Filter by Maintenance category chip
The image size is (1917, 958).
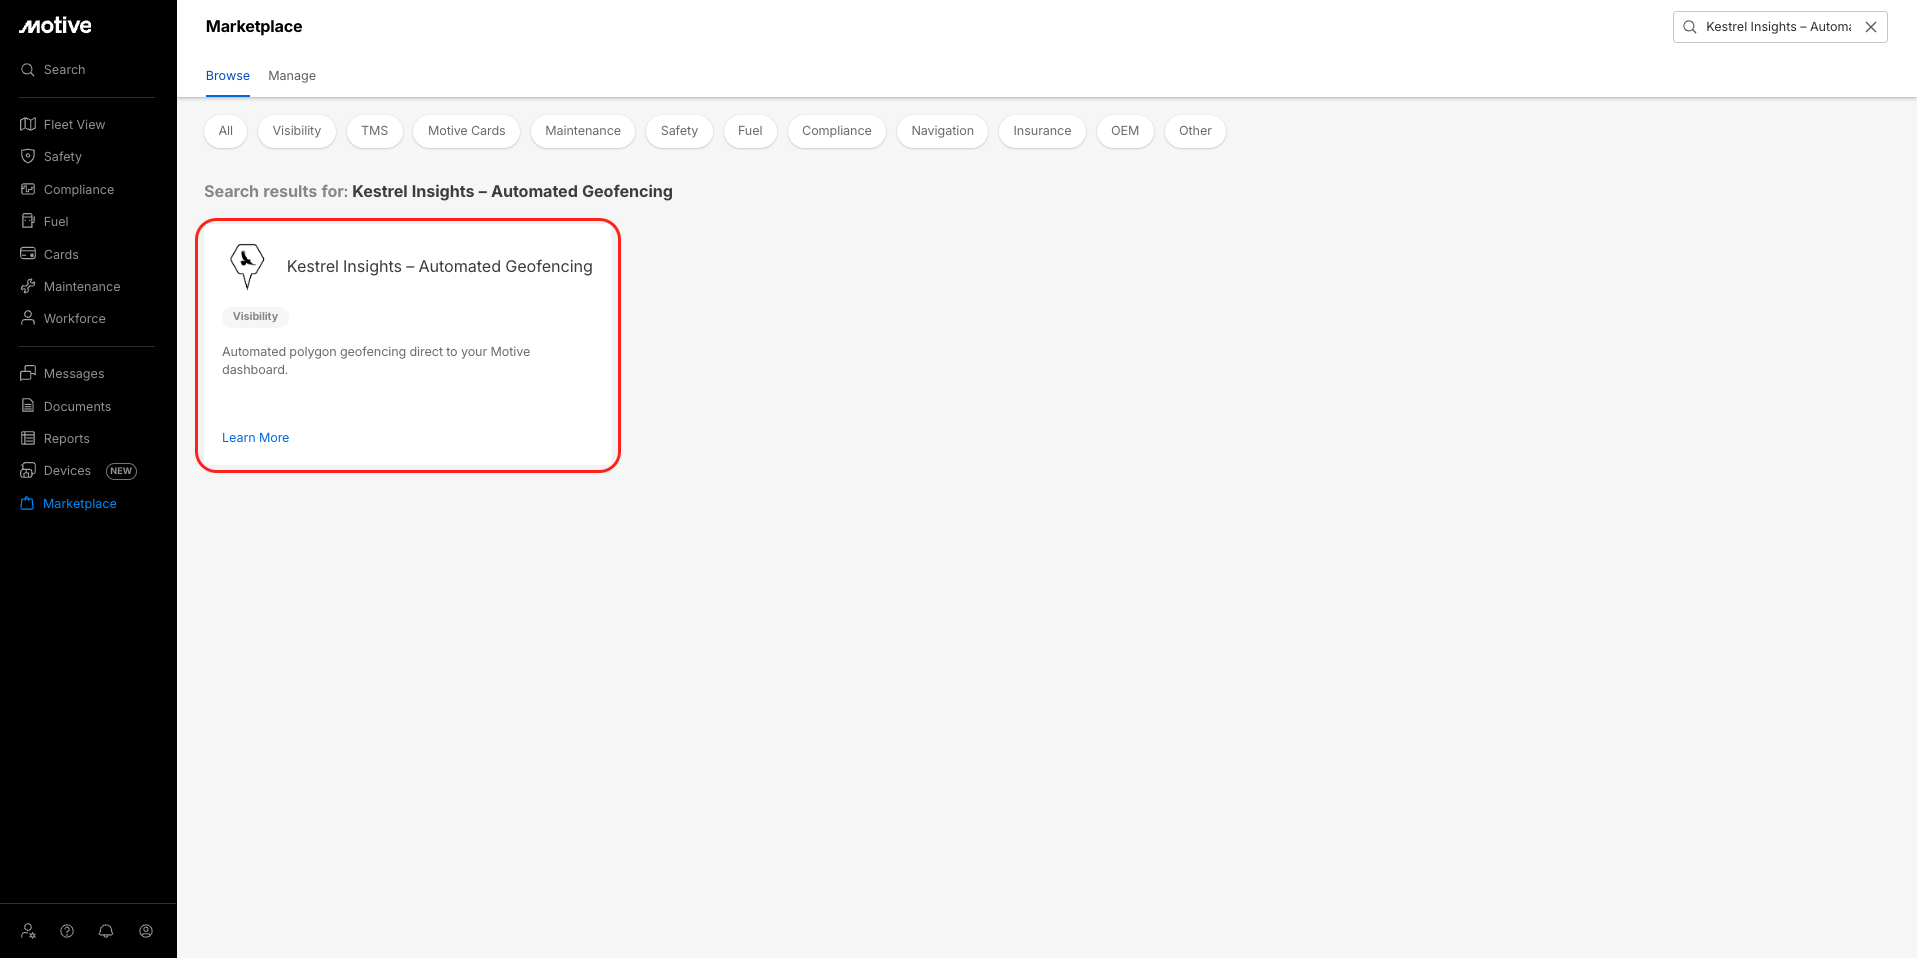(583, 131)
